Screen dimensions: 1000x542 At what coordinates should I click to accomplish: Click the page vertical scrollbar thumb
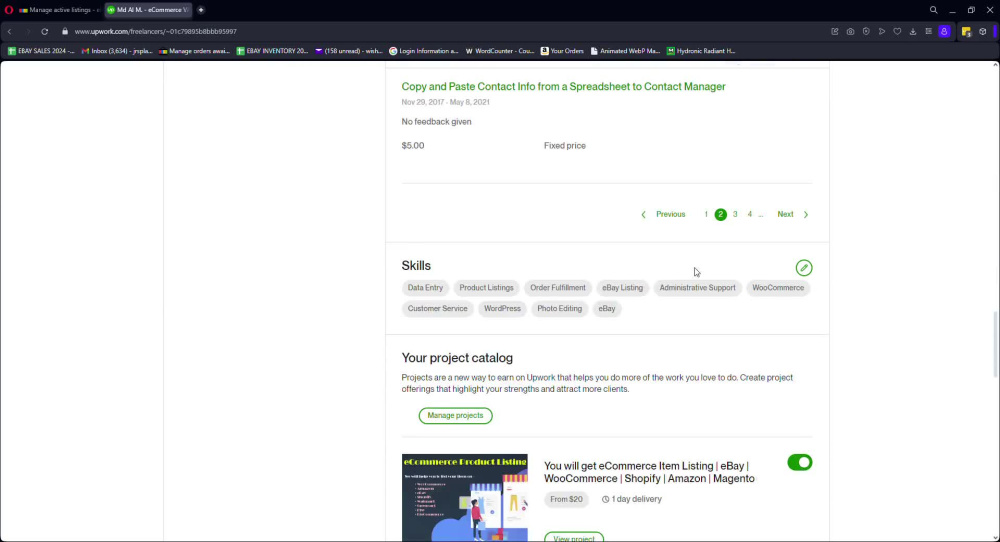996,344
